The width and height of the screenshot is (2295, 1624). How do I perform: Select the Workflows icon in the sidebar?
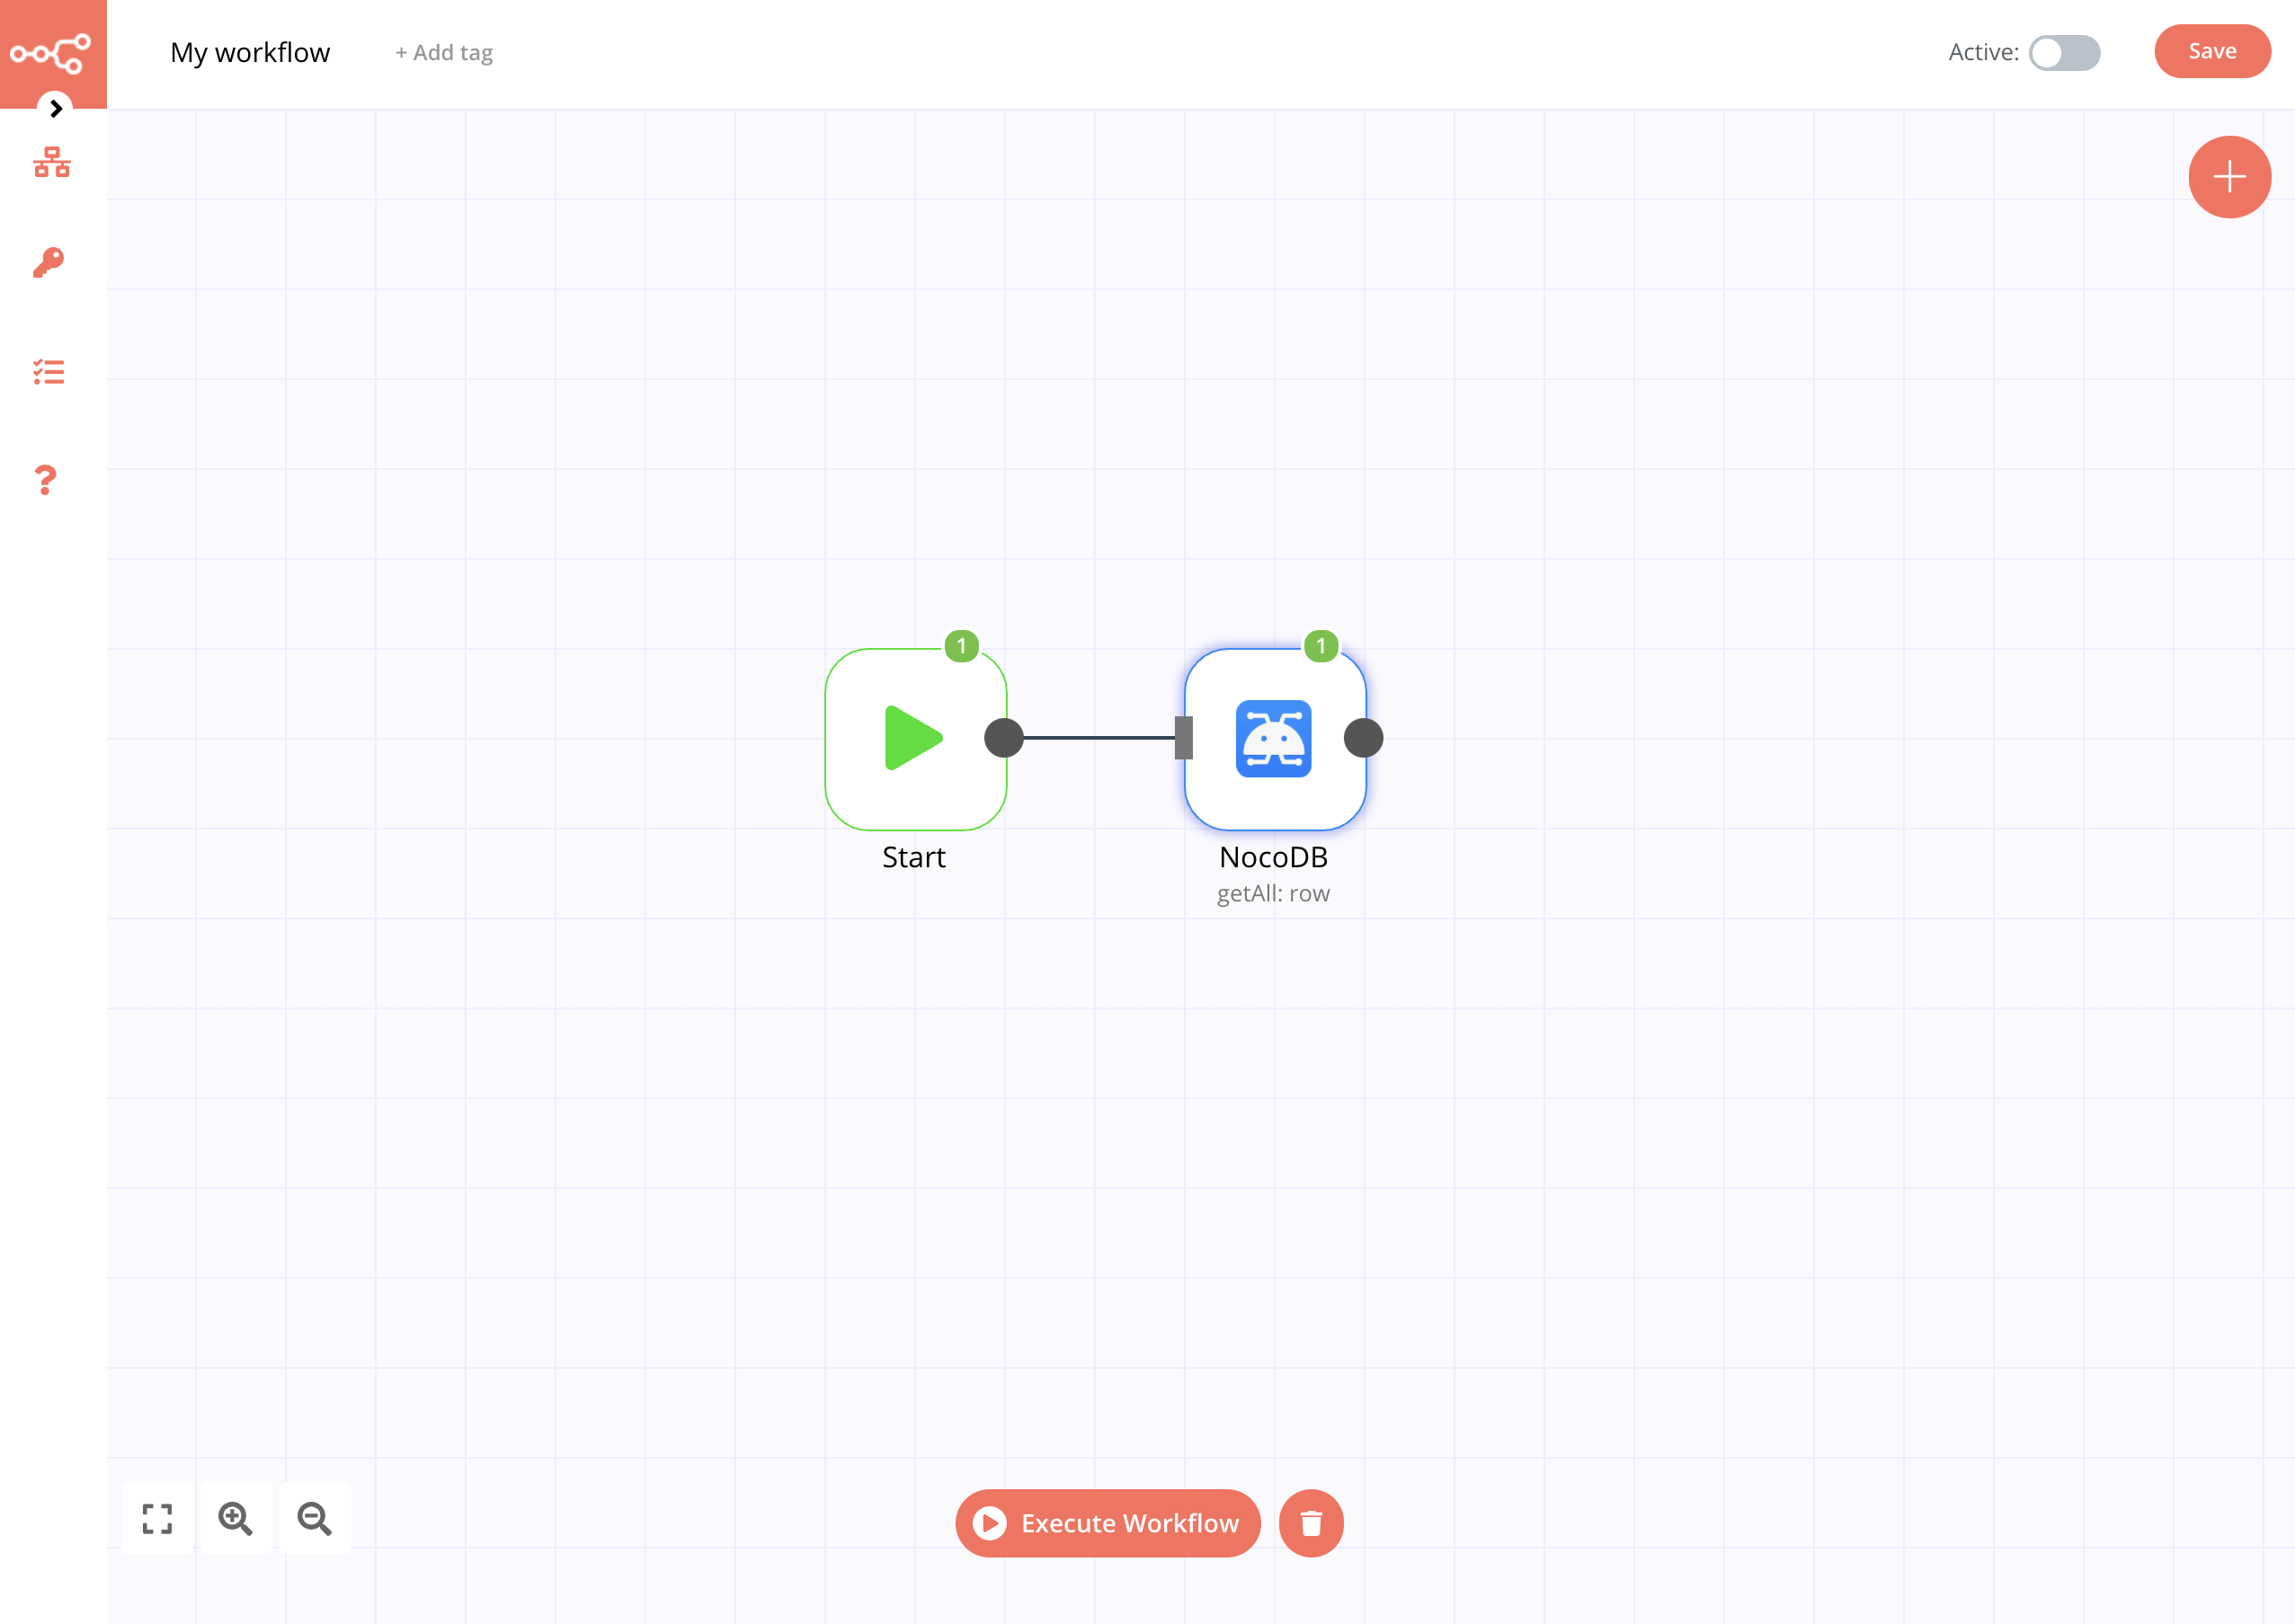click(x=48, y=163)
